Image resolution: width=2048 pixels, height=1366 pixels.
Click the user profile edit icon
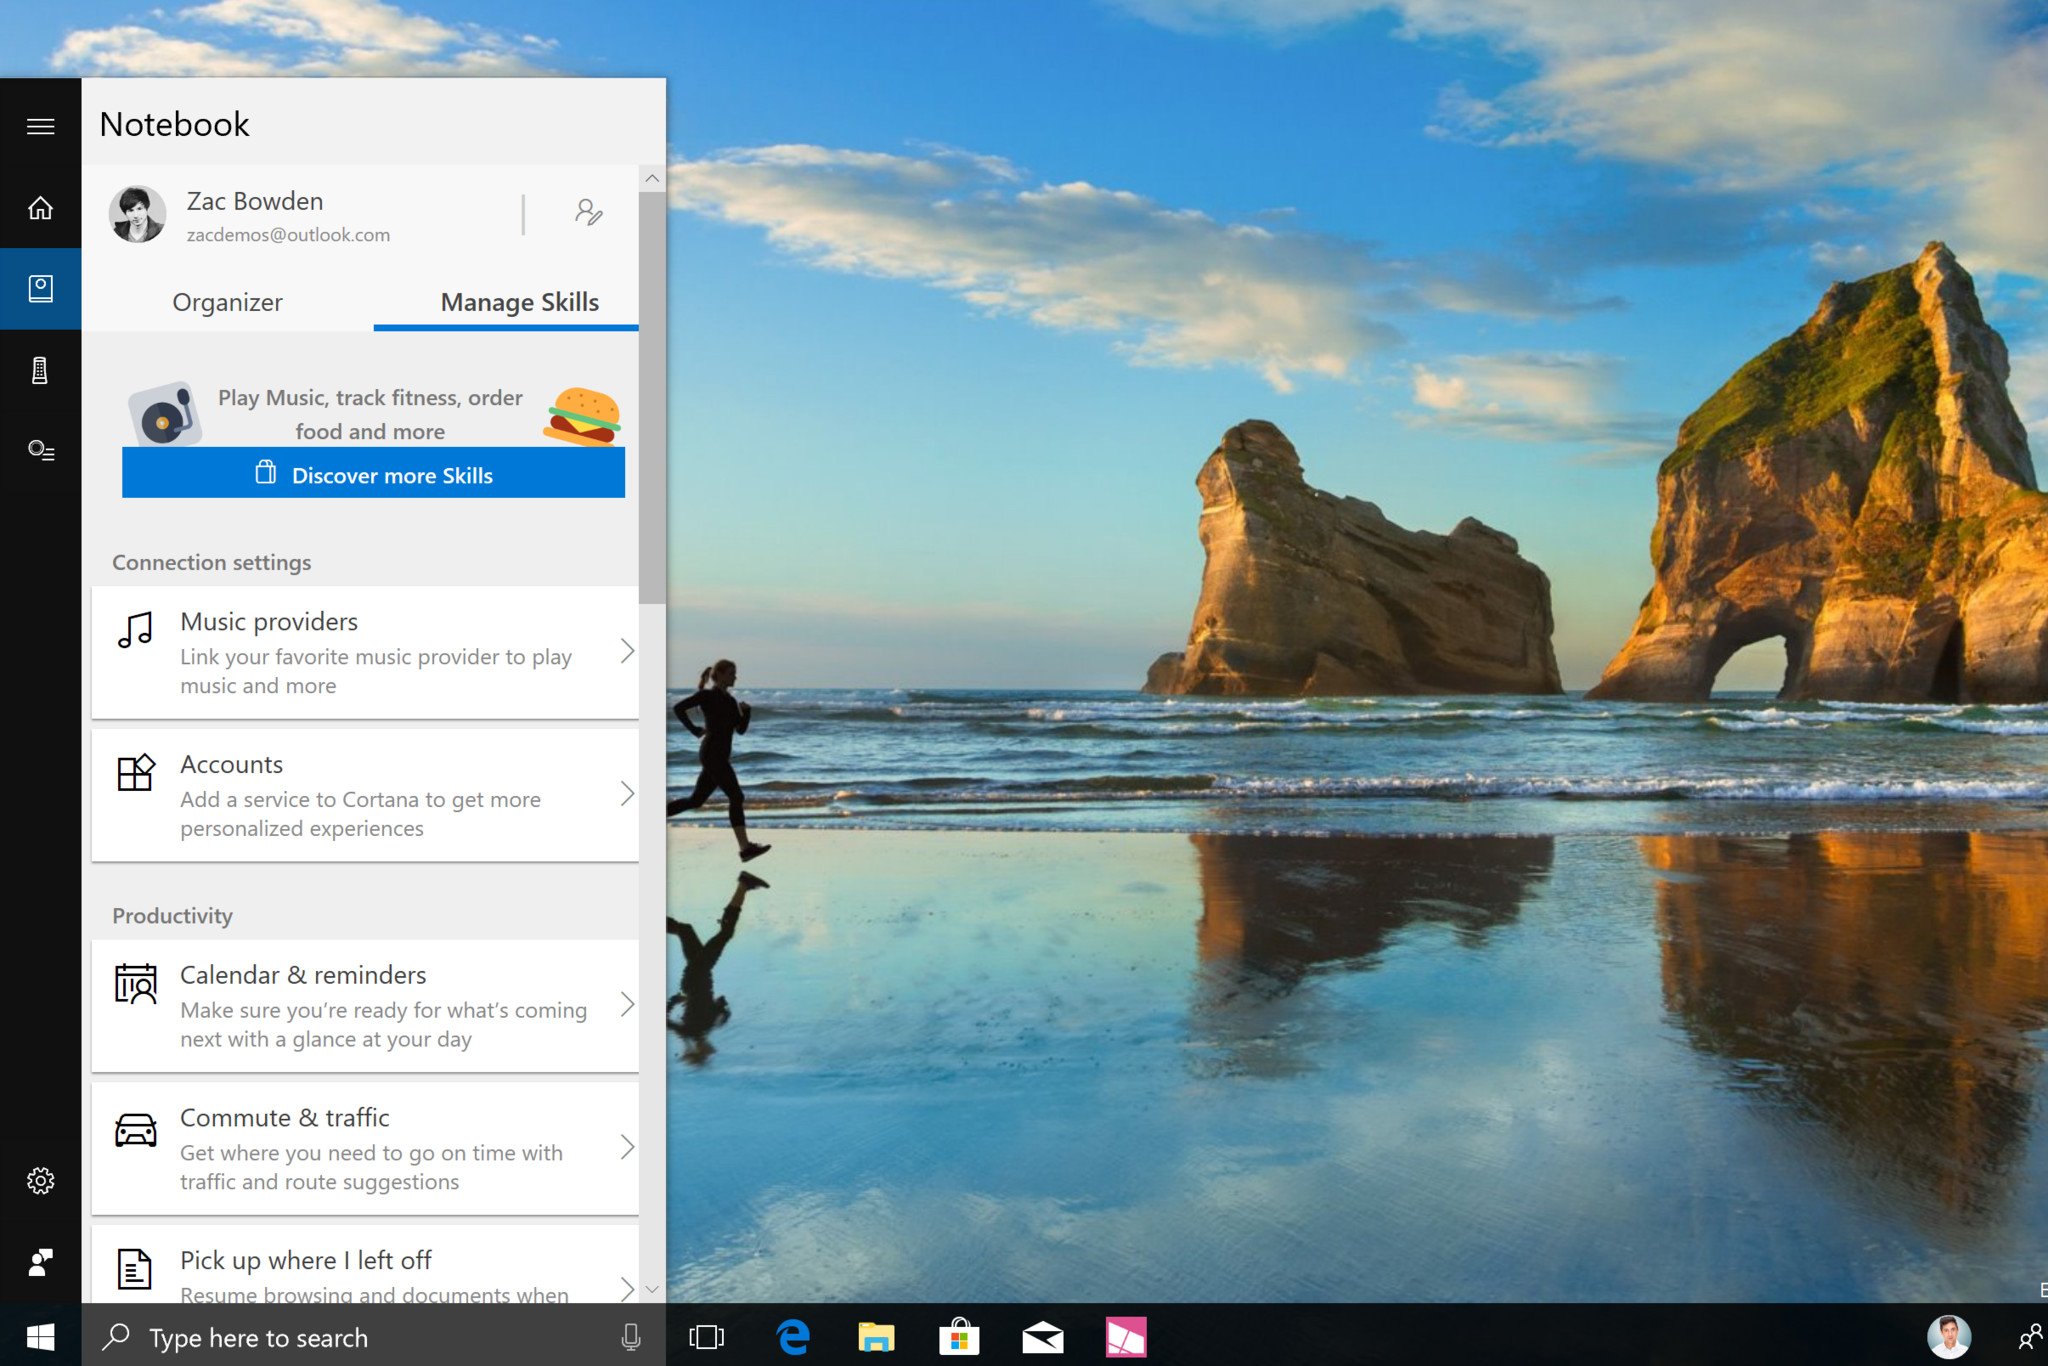pyautogui.click(x=587, y=212)
